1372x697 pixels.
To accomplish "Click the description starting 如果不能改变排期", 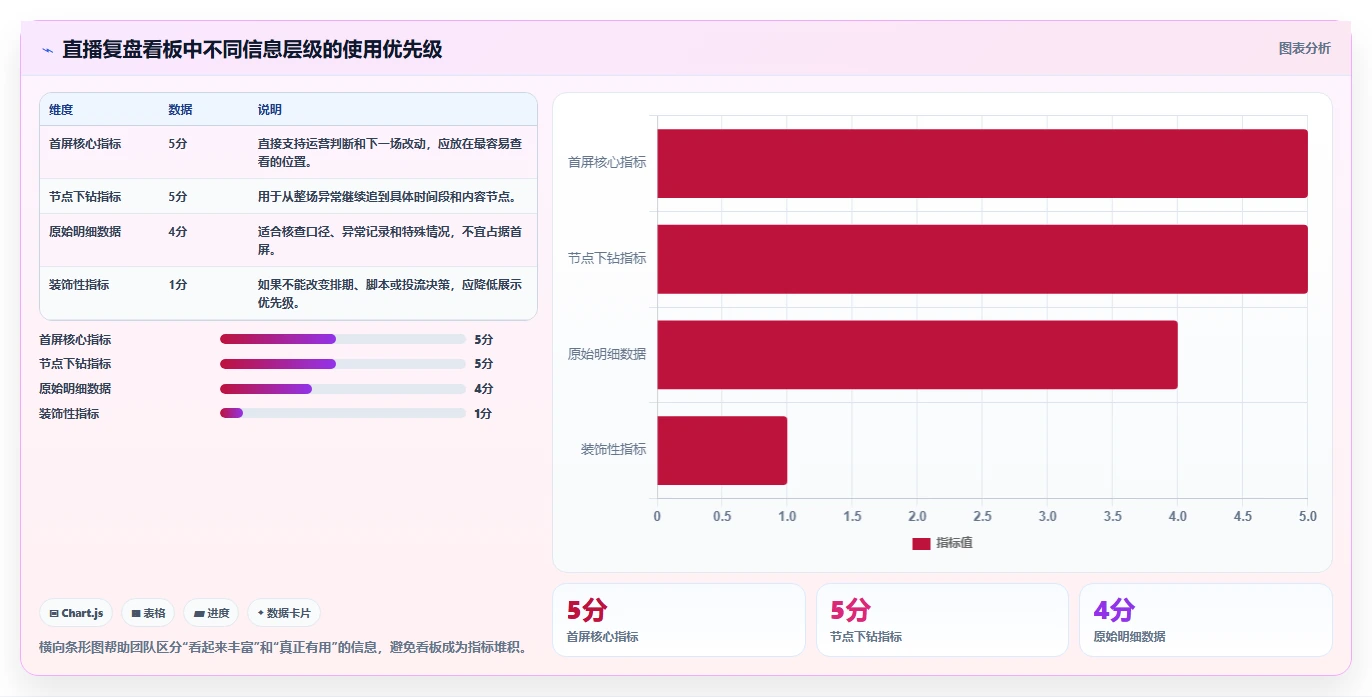I will [x=390, y=294].
